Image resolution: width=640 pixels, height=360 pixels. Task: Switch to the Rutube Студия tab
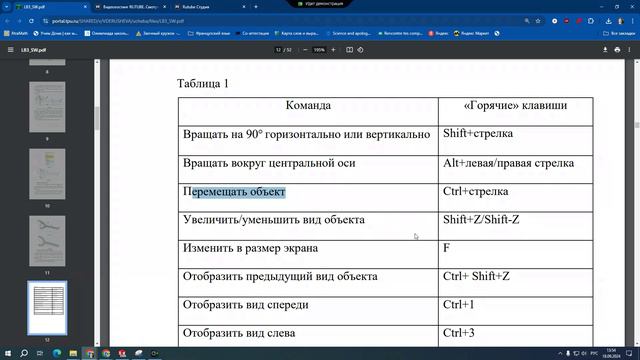pyautogui.click(x=210, y=7)
